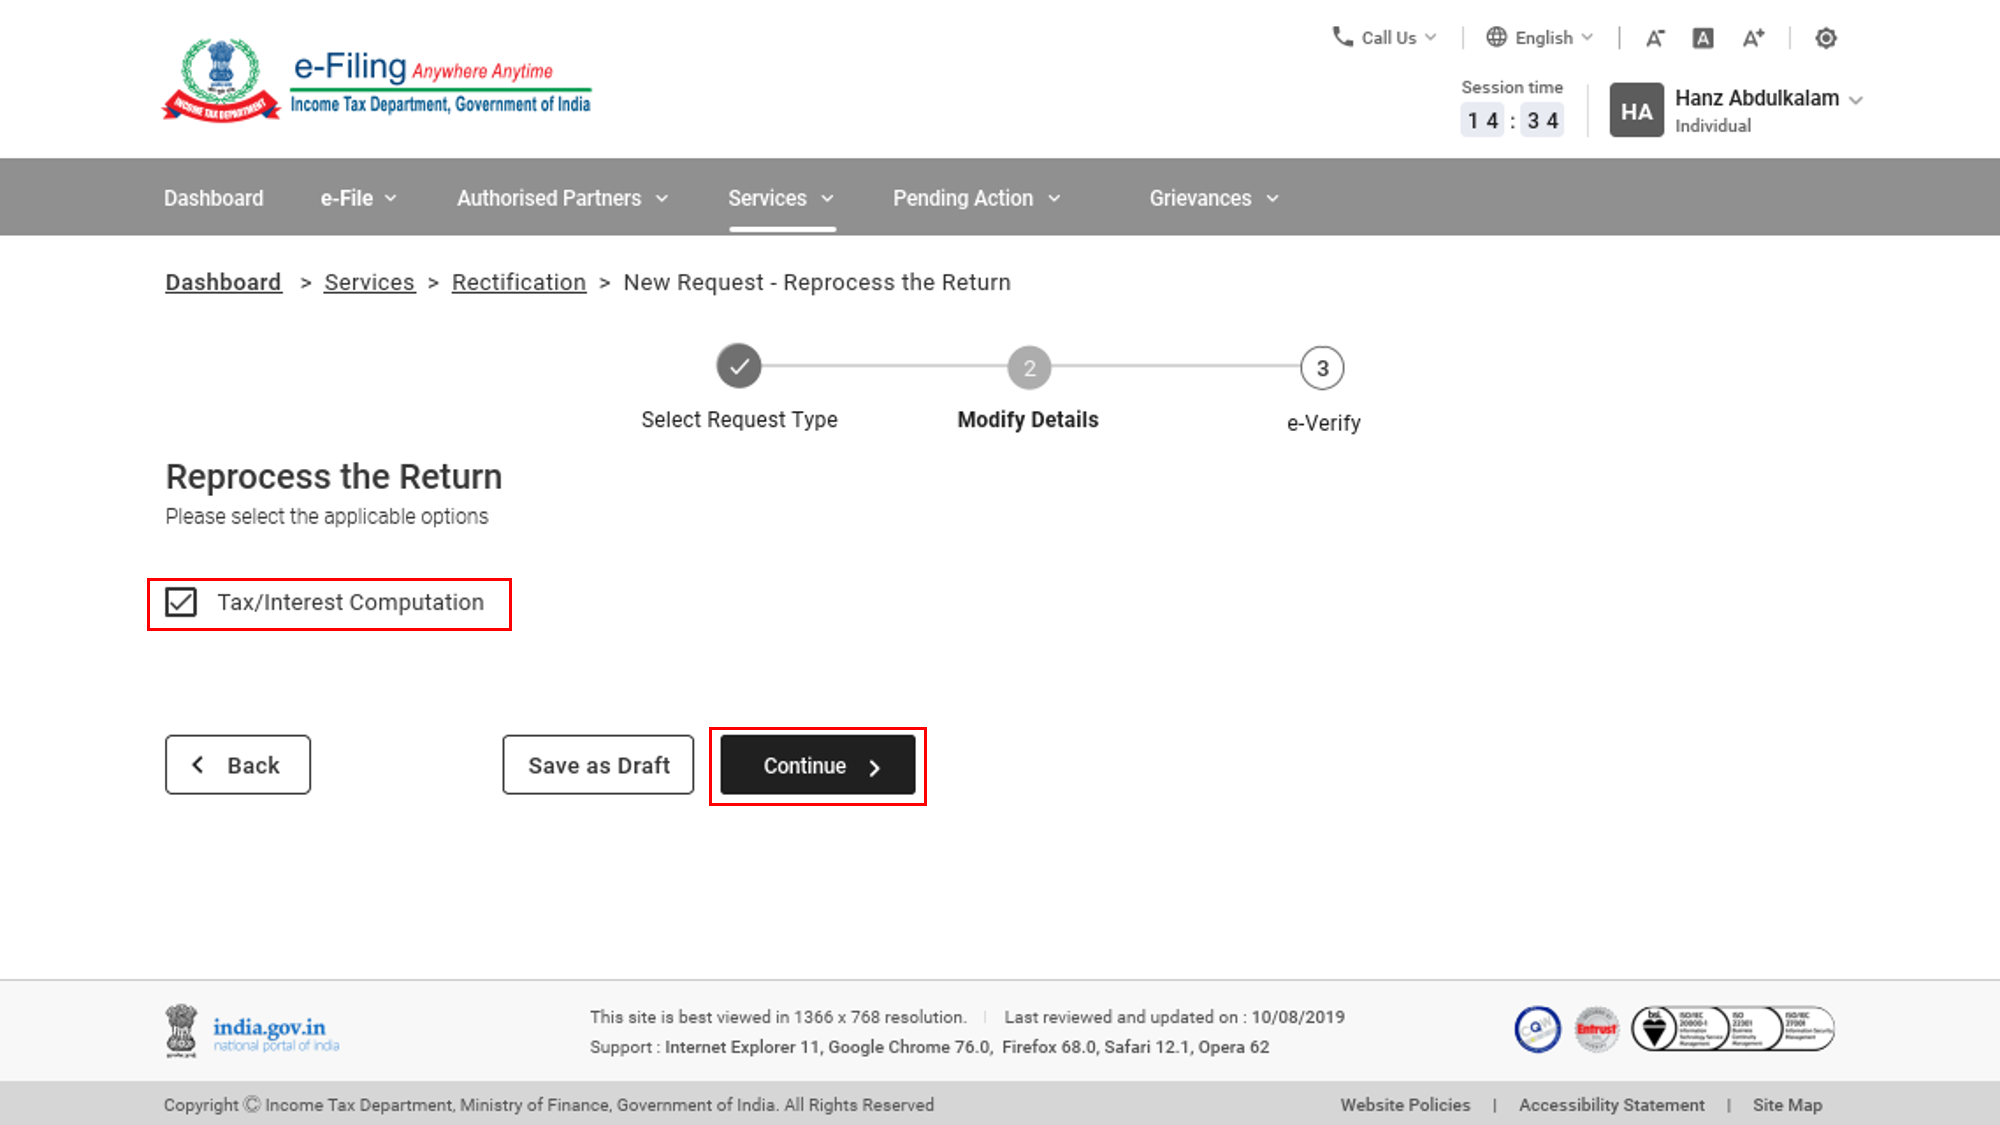Navigate to Grievances menu
Viewport: 2000px width, 1125px height.
point(1214,198)
